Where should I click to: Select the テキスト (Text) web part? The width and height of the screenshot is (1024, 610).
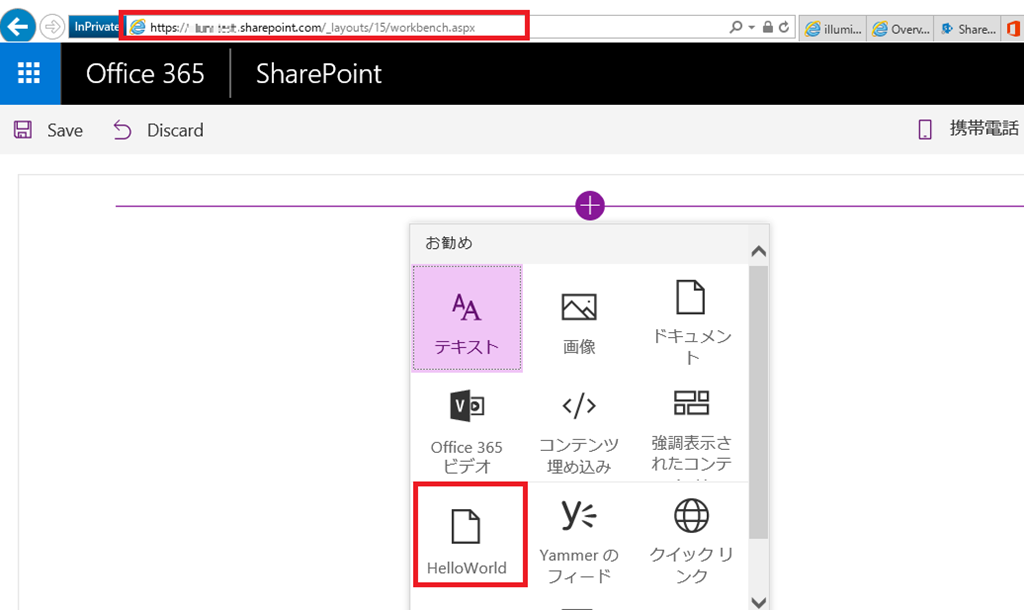(x=466, y=319)
